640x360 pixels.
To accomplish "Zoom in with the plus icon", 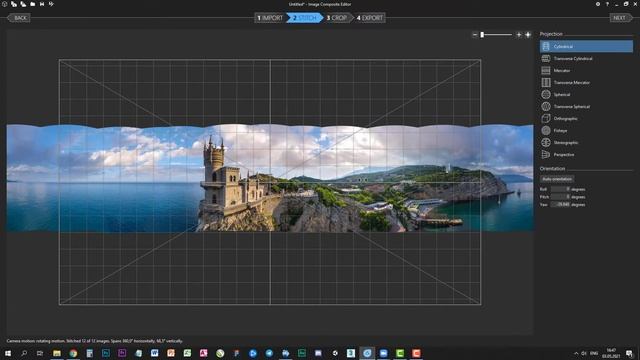I will 519,35.
